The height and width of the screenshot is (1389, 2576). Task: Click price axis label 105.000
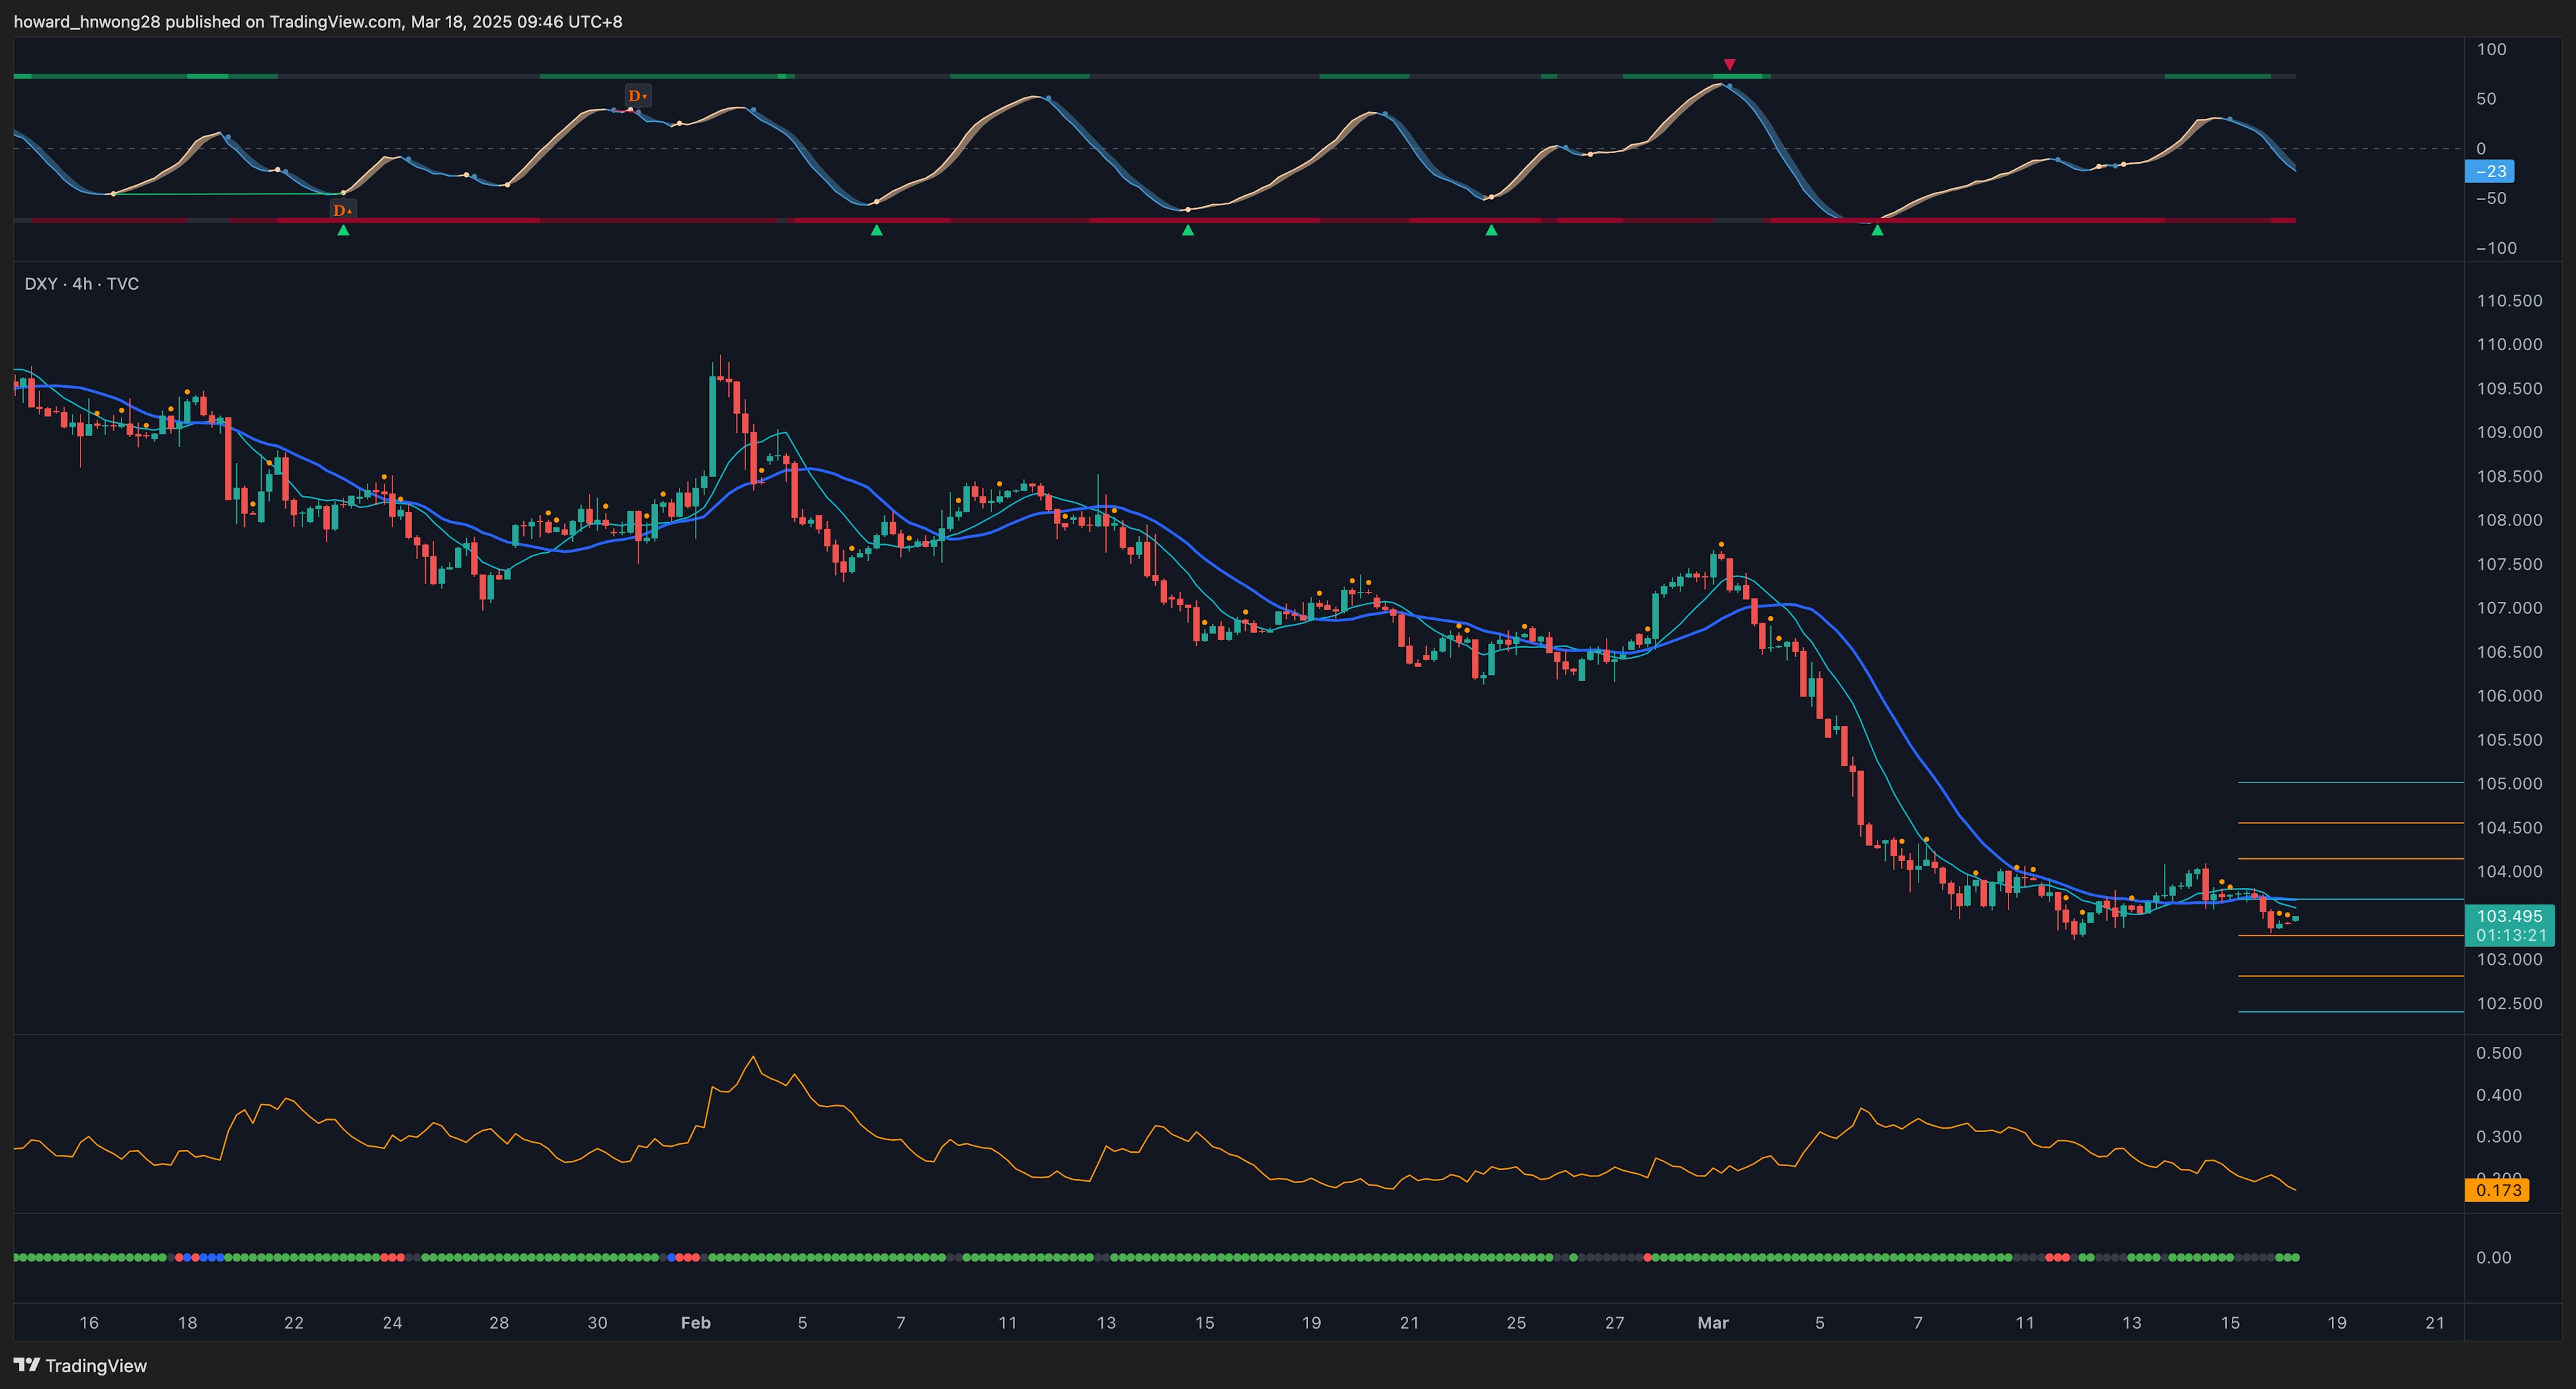(x=2509, y=784)
